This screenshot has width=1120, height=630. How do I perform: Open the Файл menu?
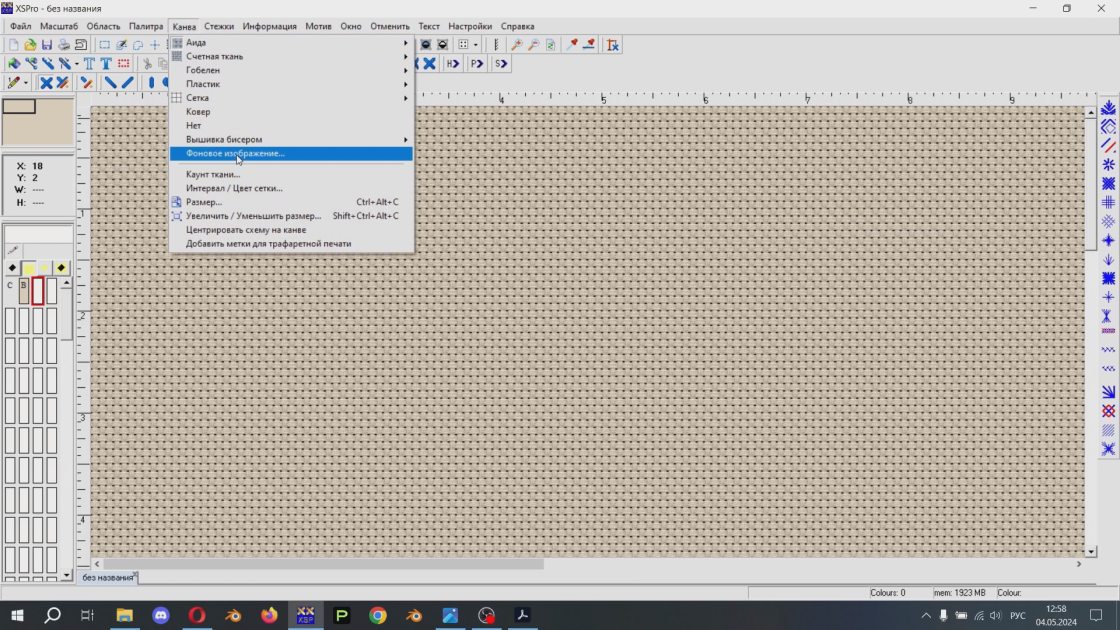tap(20, 26)
